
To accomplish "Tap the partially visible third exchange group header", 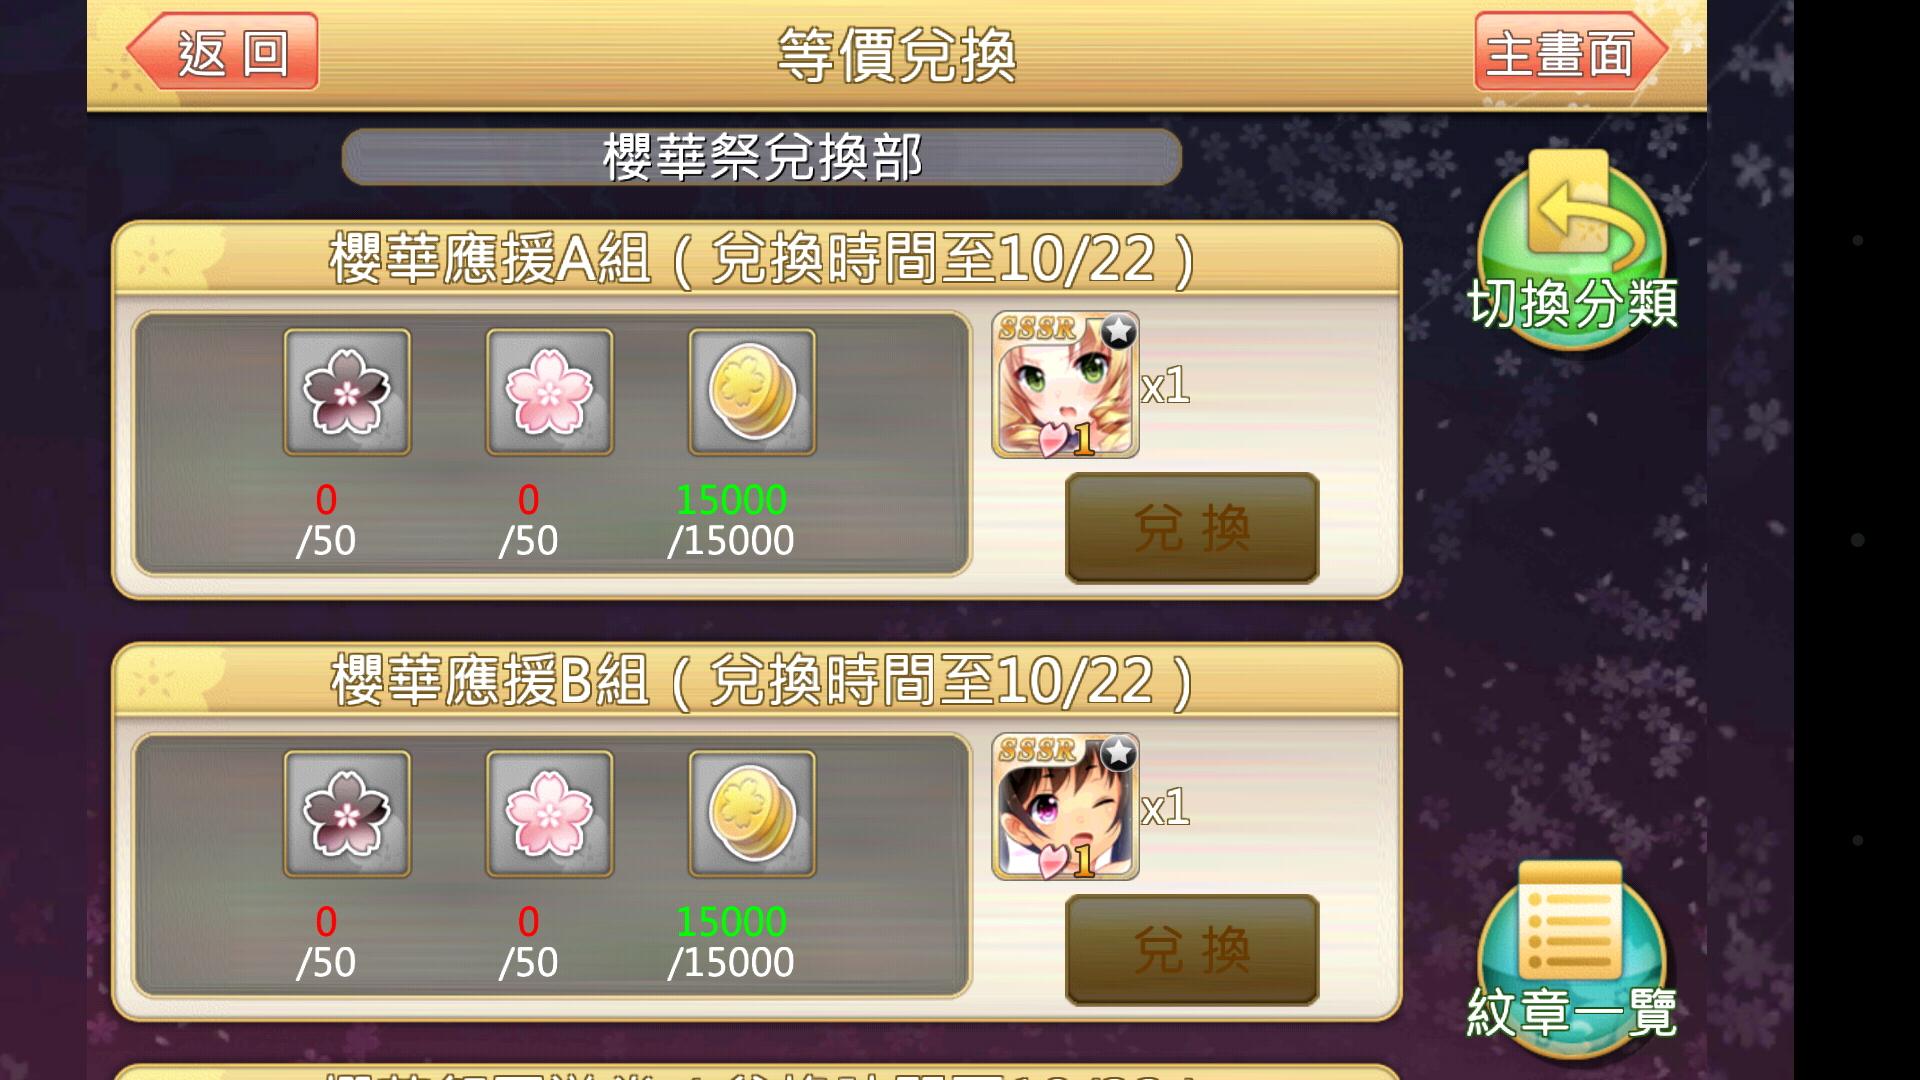I will point(757,1072).
